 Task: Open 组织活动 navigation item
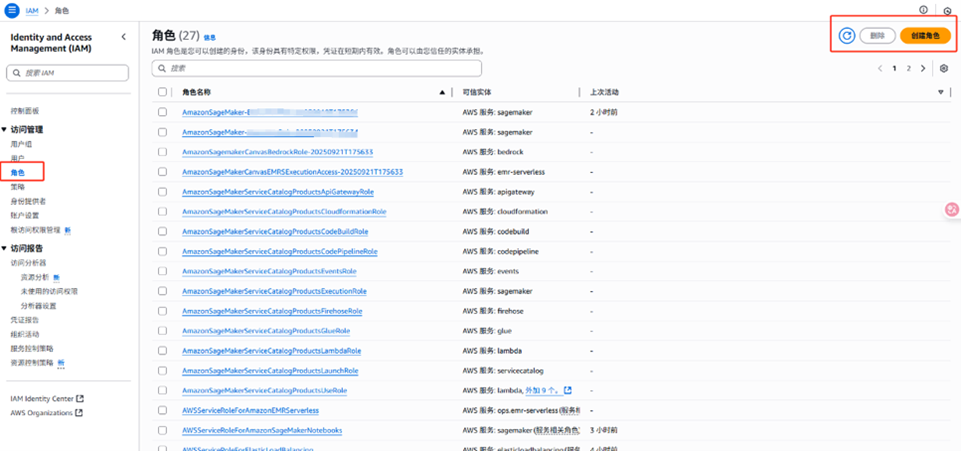coord(25,335)
